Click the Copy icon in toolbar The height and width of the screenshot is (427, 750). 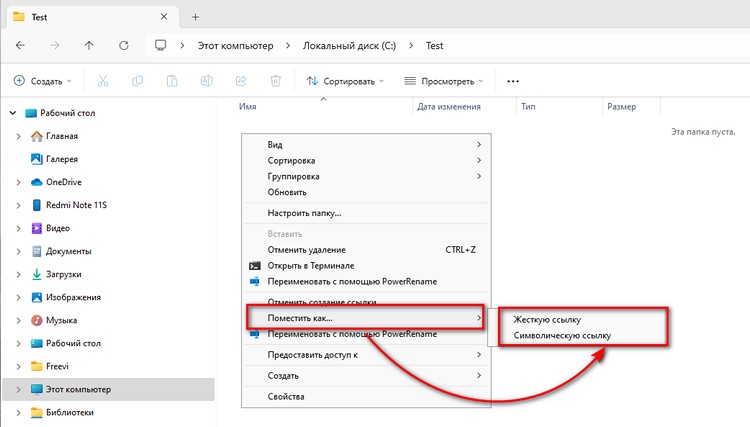pos(137,81)
